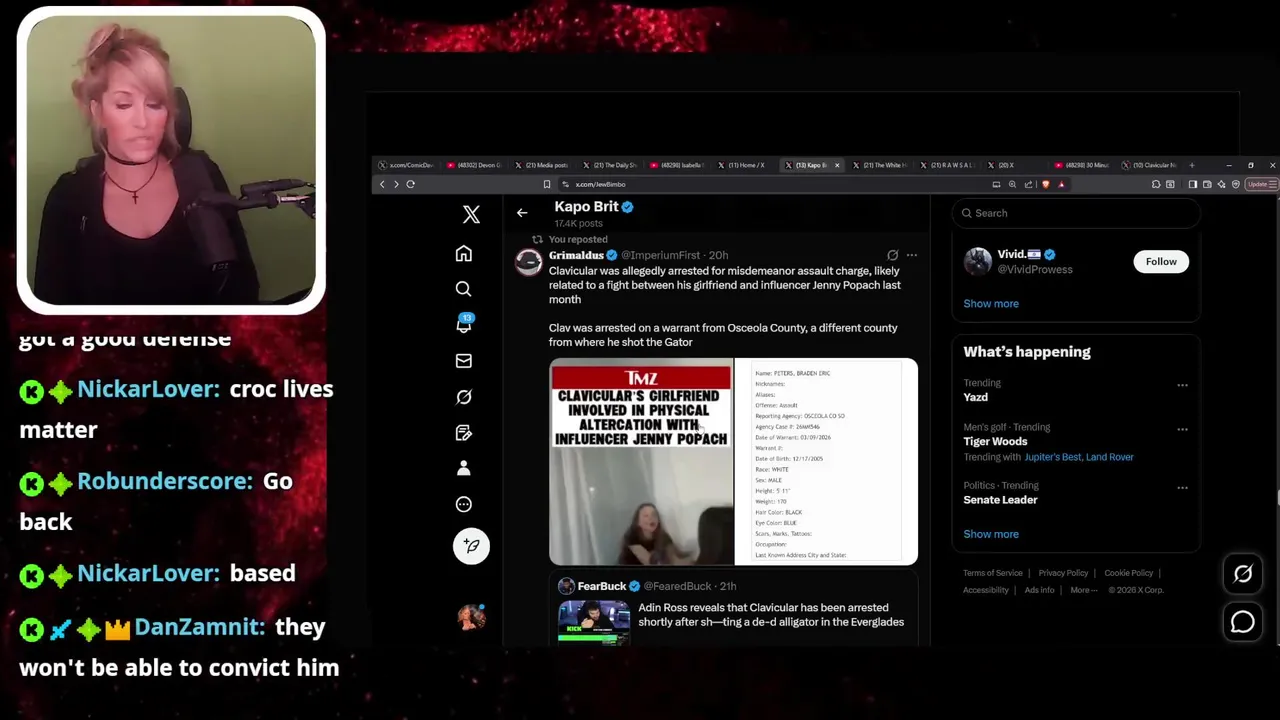The height and width of the screenshot is (720, 1280).
Task: Open Messages envelope icon in the sidebar
Action: pos(463,361)
